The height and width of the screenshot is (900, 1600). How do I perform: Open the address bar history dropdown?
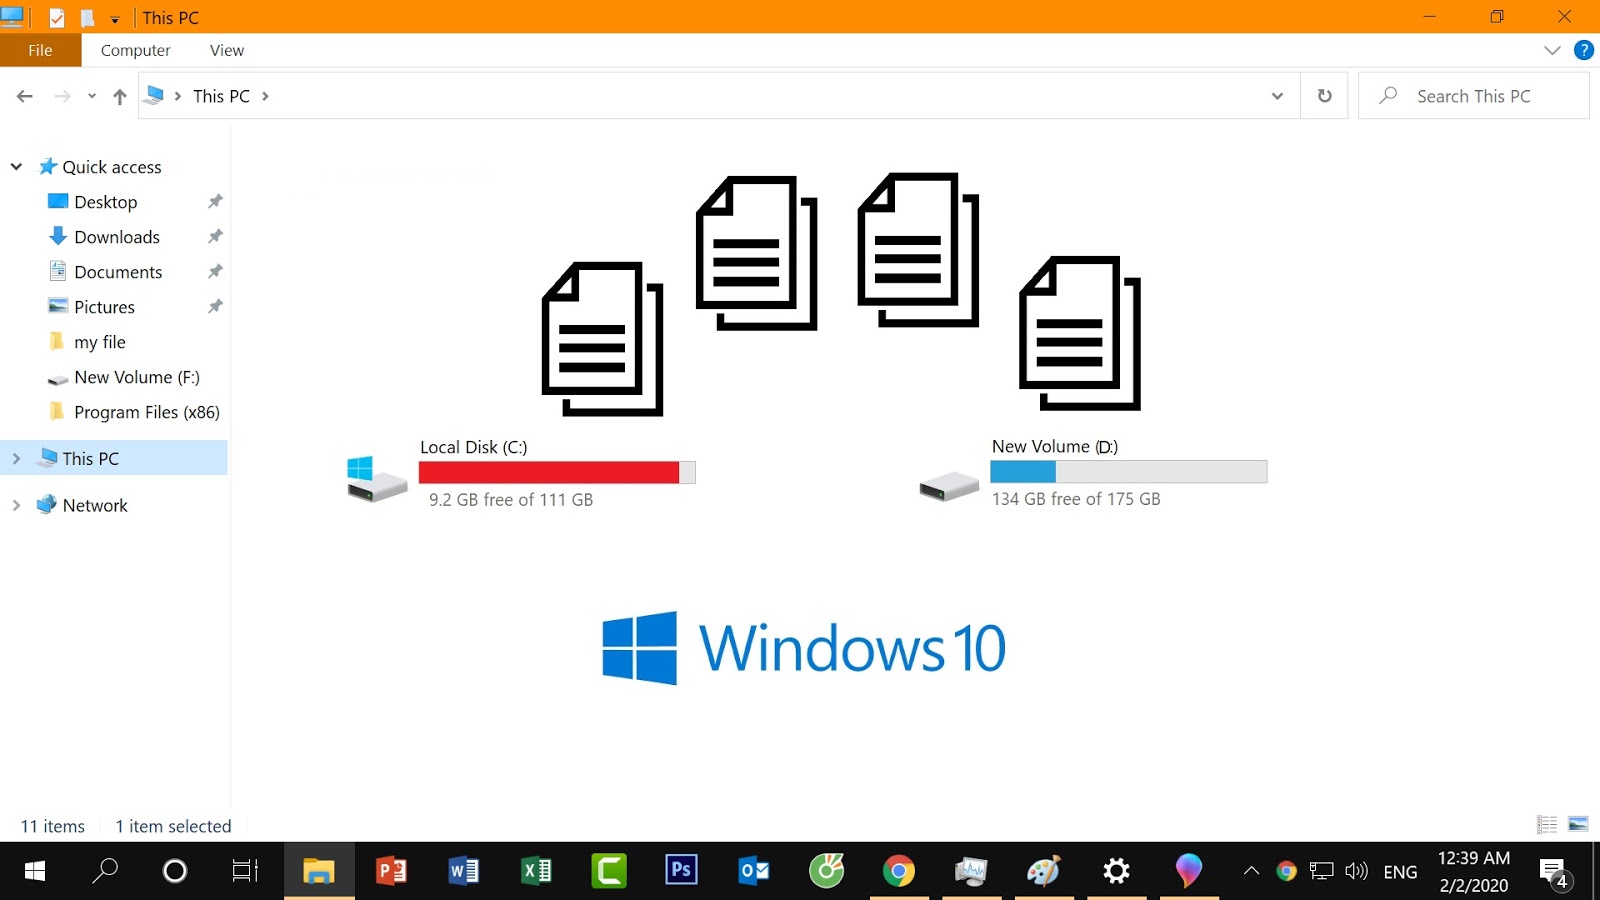[x=1277, y=96]
